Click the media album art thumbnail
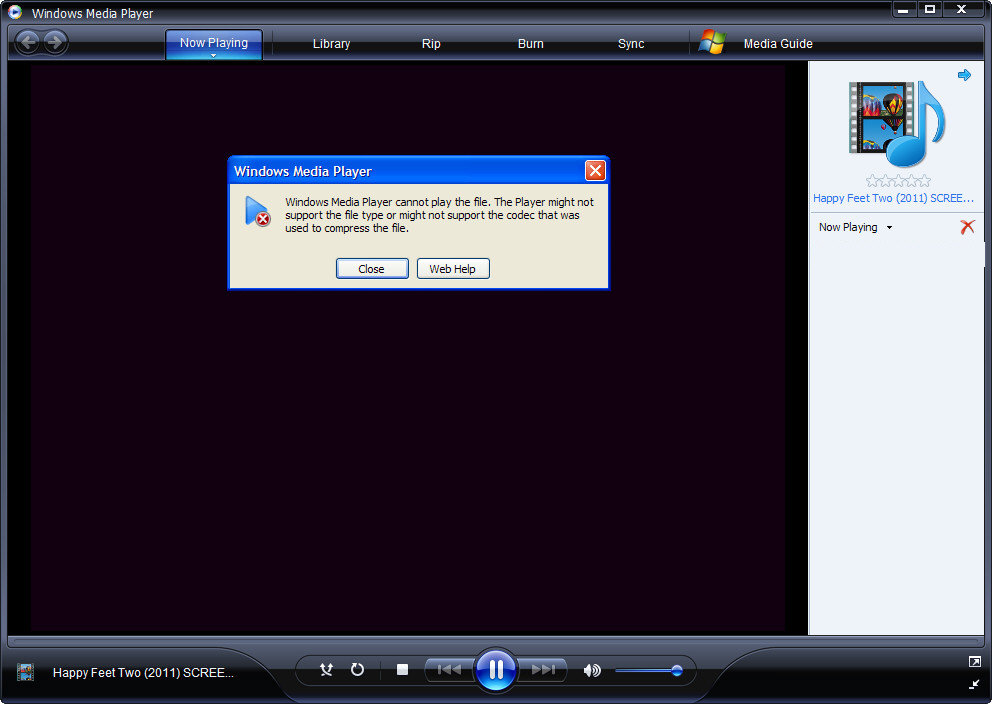Screen dimensions: 992x704 (896, 123)
